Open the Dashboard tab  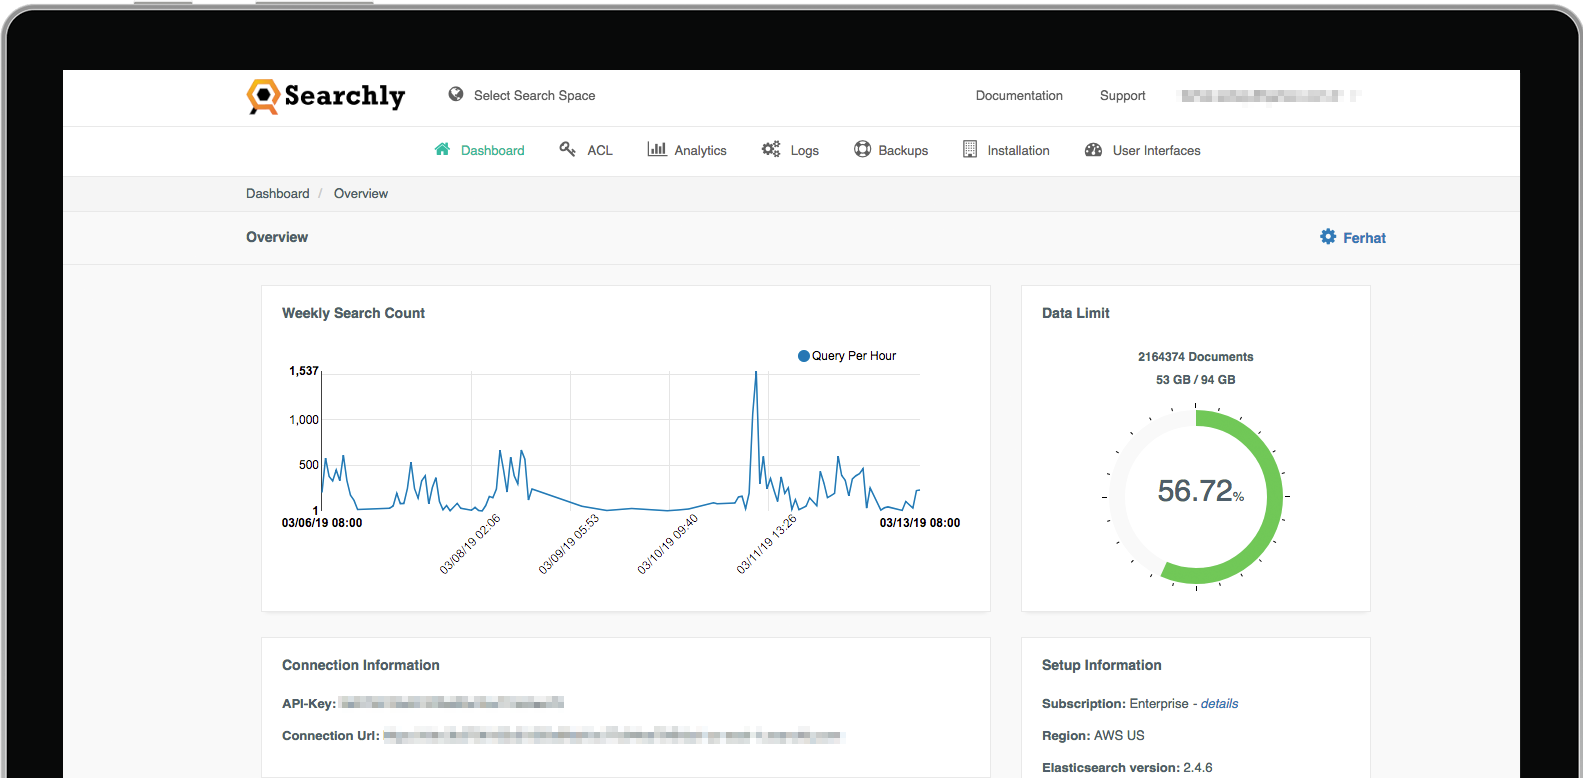480,150
